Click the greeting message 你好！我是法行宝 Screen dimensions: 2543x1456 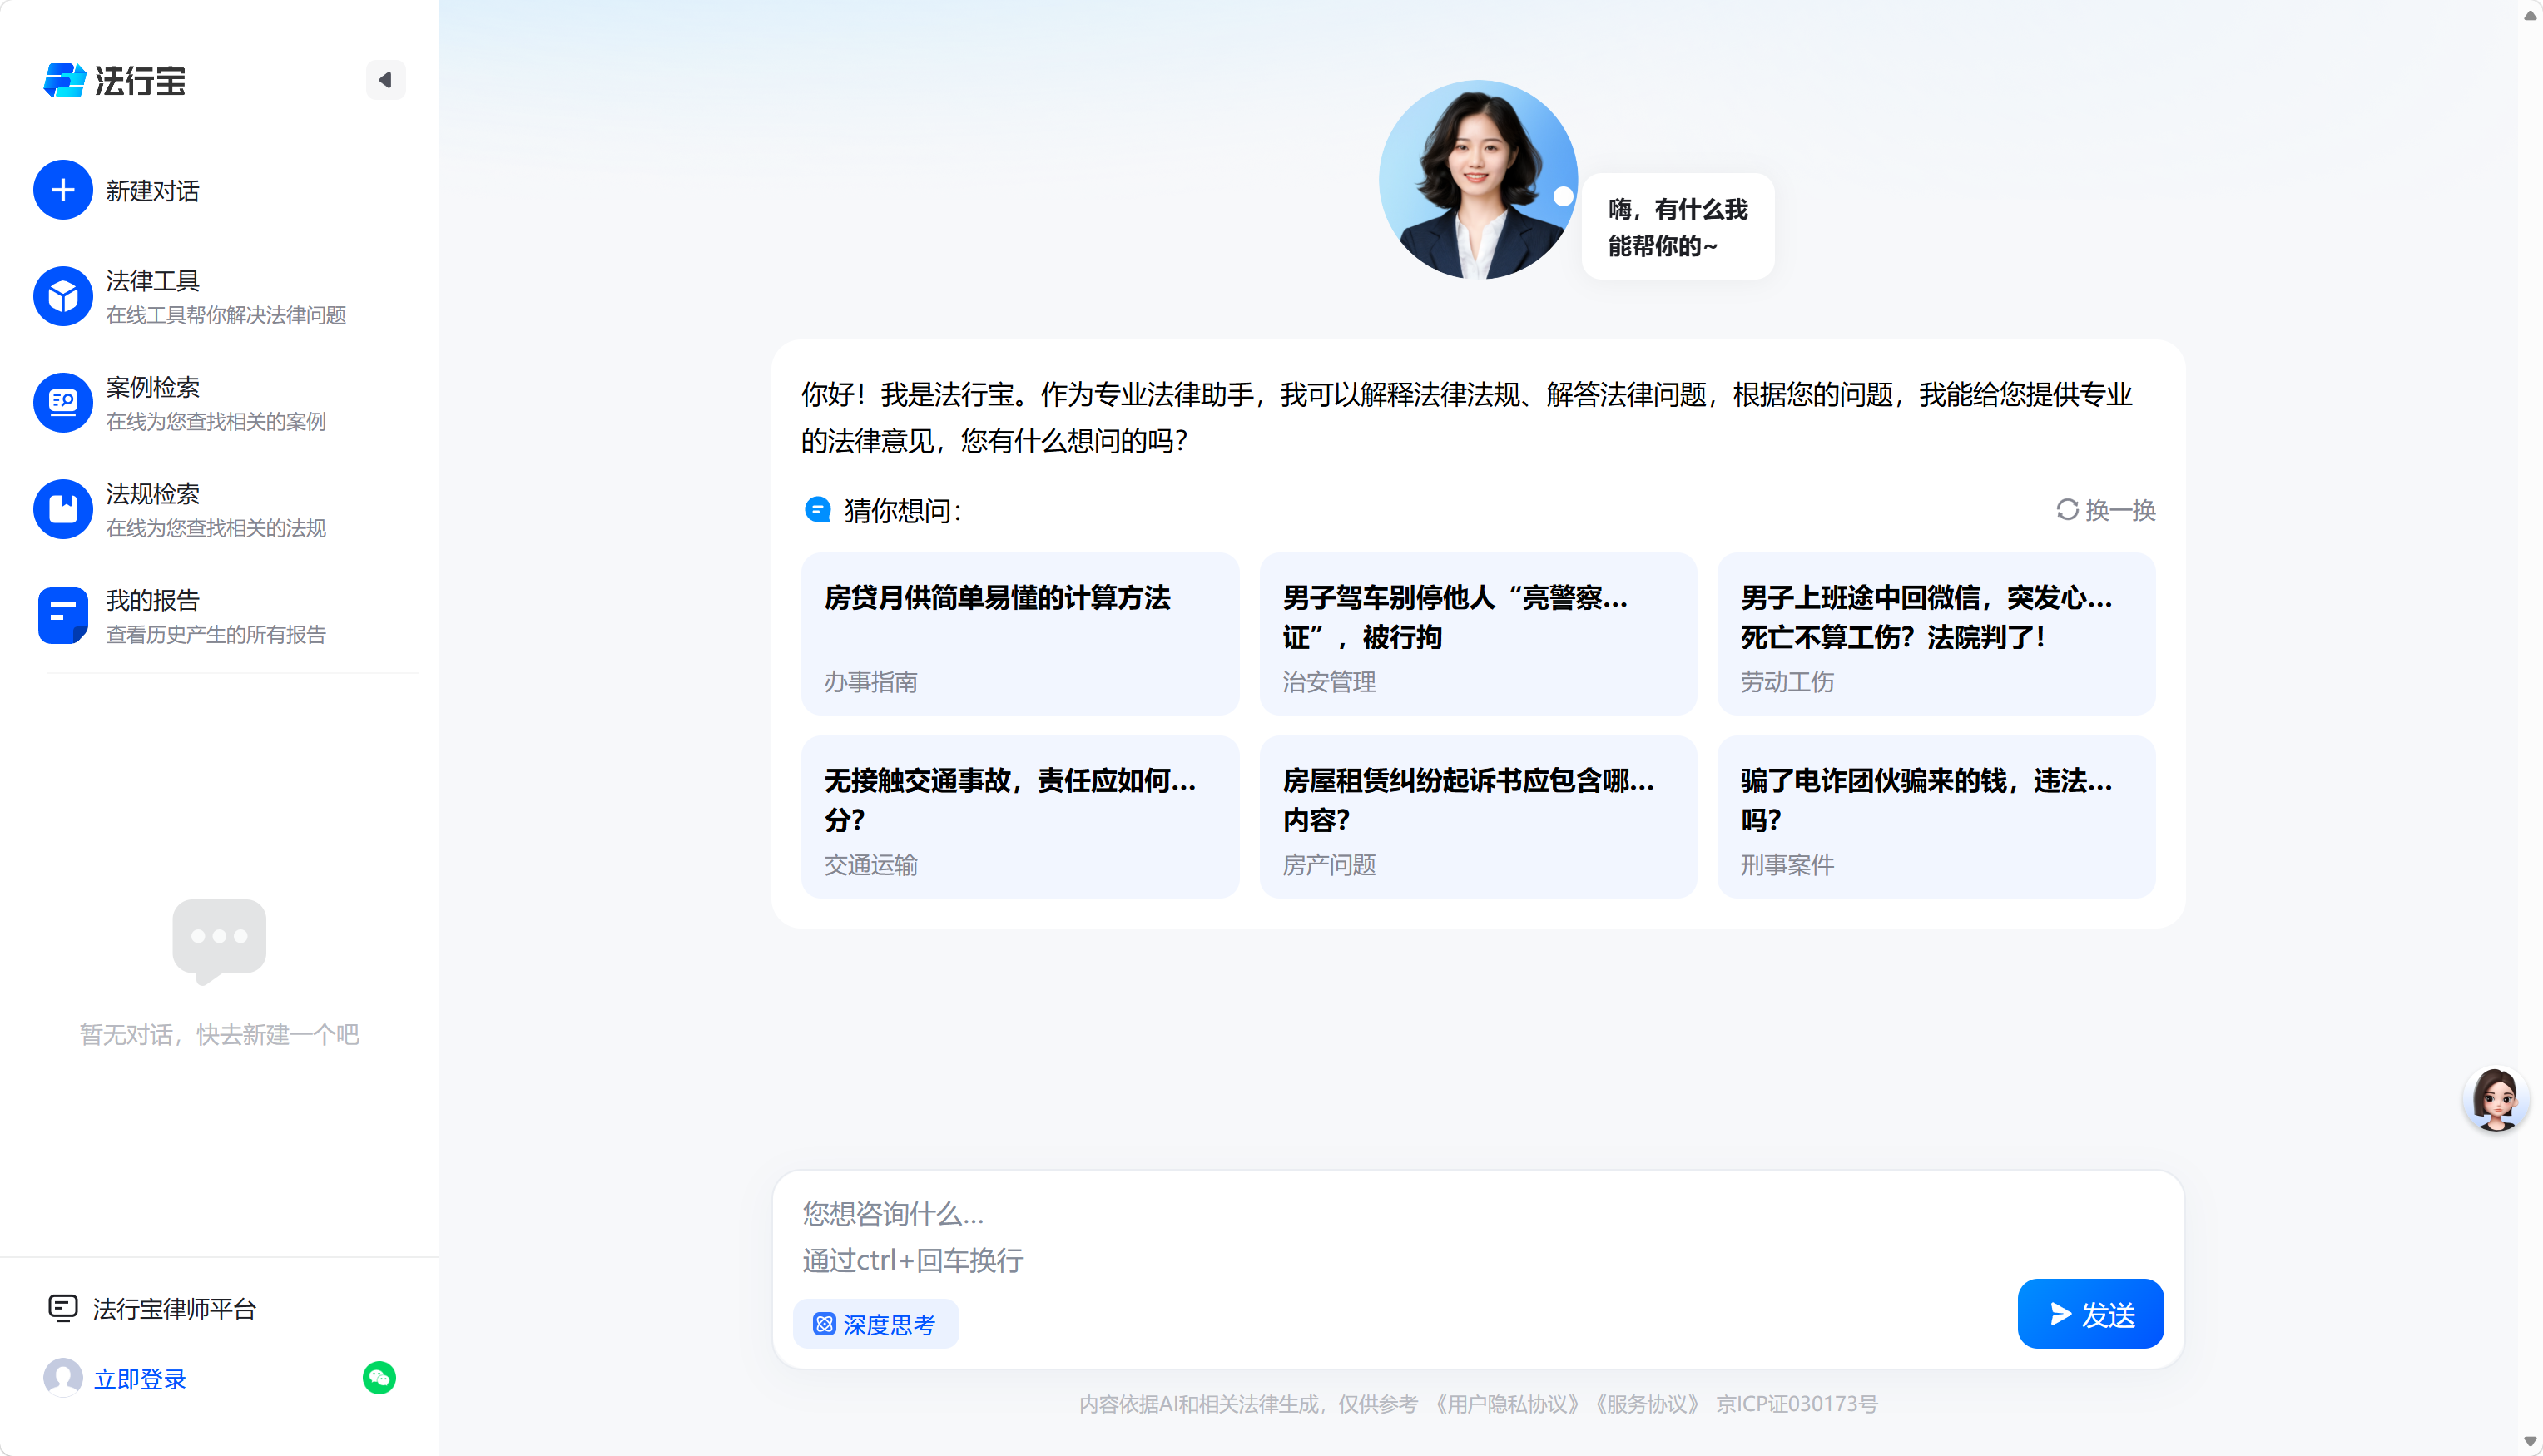[1467, 418]
